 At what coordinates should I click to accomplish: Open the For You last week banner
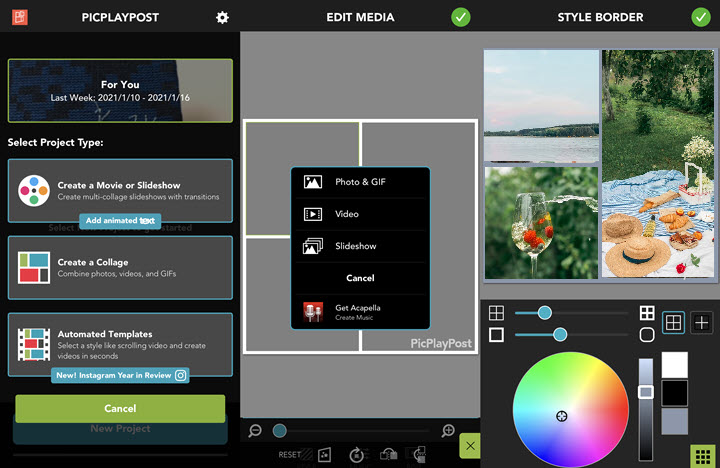coord(120,90)
